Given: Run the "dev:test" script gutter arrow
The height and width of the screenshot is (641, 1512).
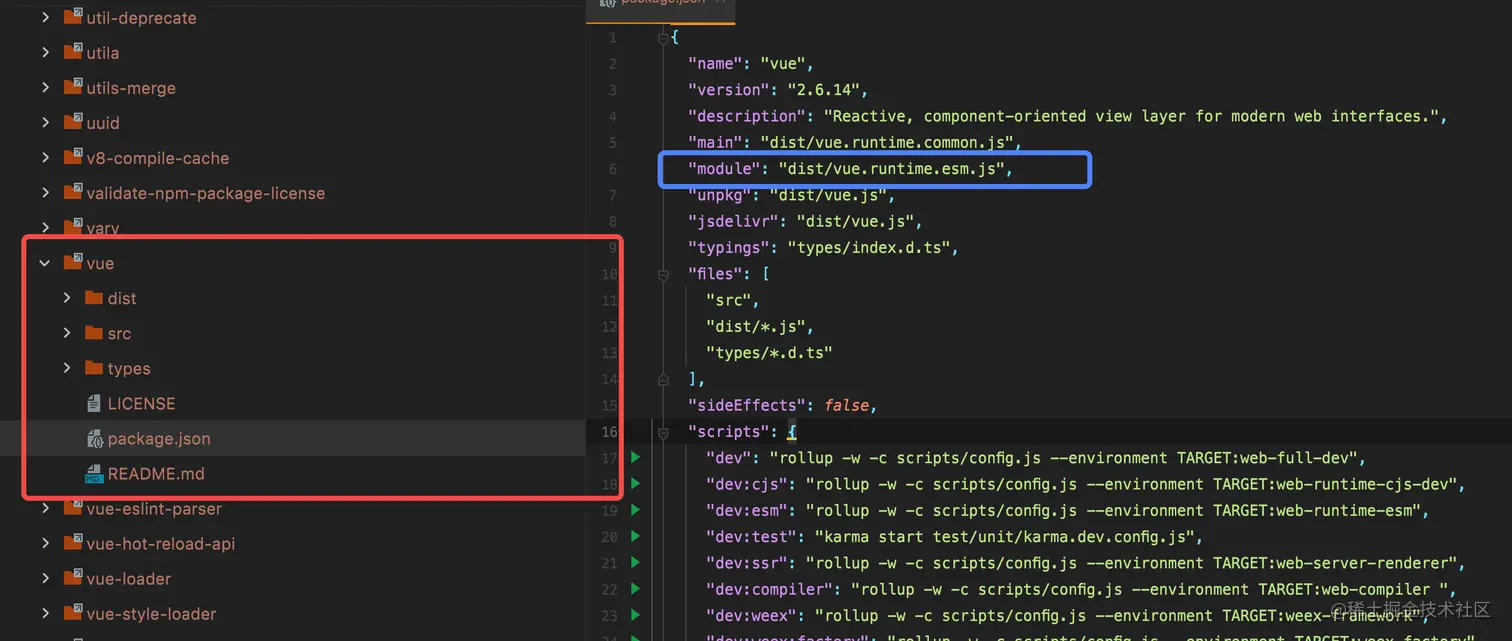Looking at the screenshot, I should 634,536.
